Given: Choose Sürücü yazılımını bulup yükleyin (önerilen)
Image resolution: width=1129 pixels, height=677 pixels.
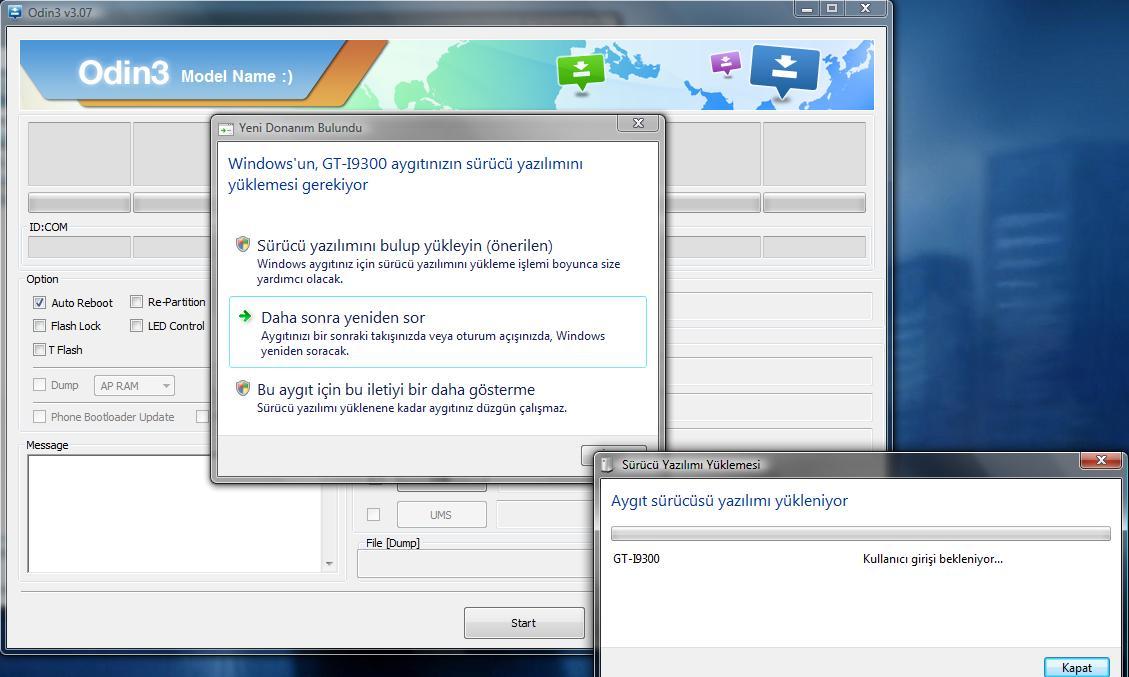Looking at the screenshot, I should pos(438,260).
